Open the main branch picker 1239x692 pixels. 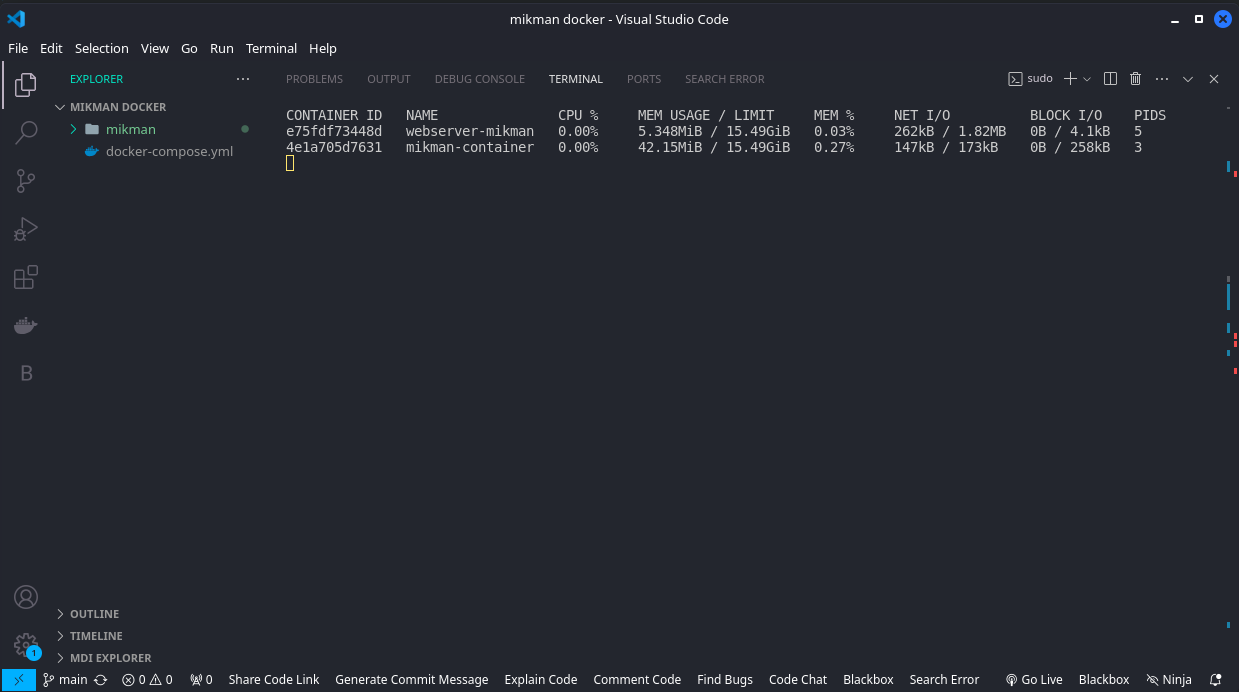point(65,680)
